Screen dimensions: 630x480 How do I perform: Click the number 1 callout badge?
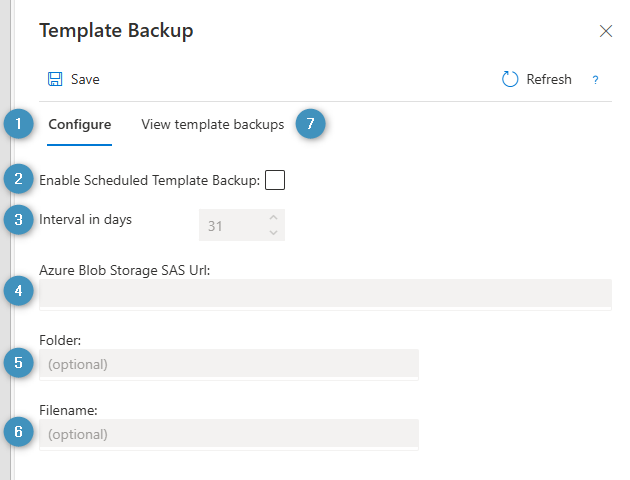(x=18, y=125)
